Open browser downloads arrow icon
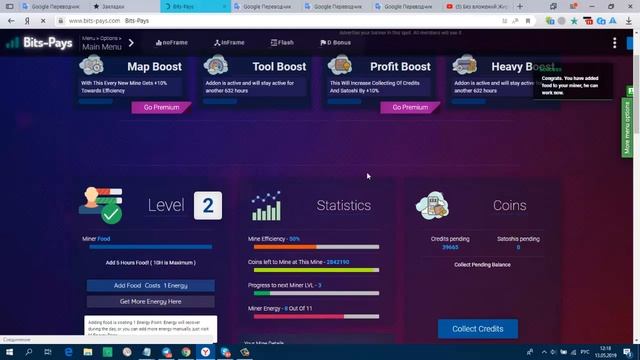This screenshot has width=640, height=360. tap(629, 21)
